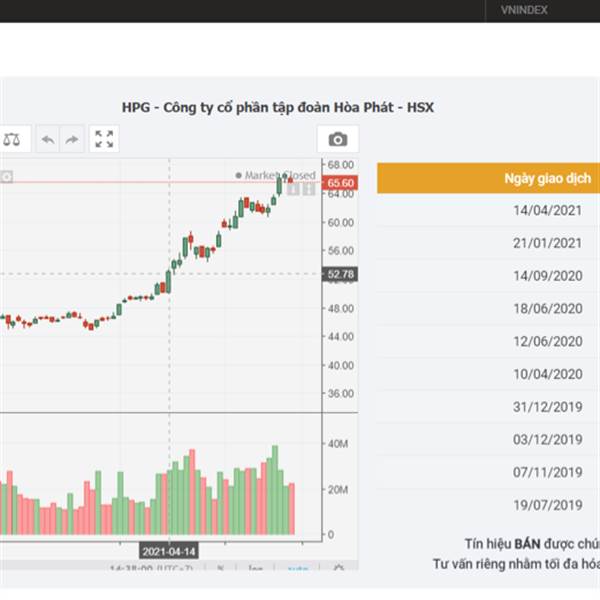
Task: Click the small collapse icon at chart left edge
Action: pyautogui.click(x=7, y=177)
